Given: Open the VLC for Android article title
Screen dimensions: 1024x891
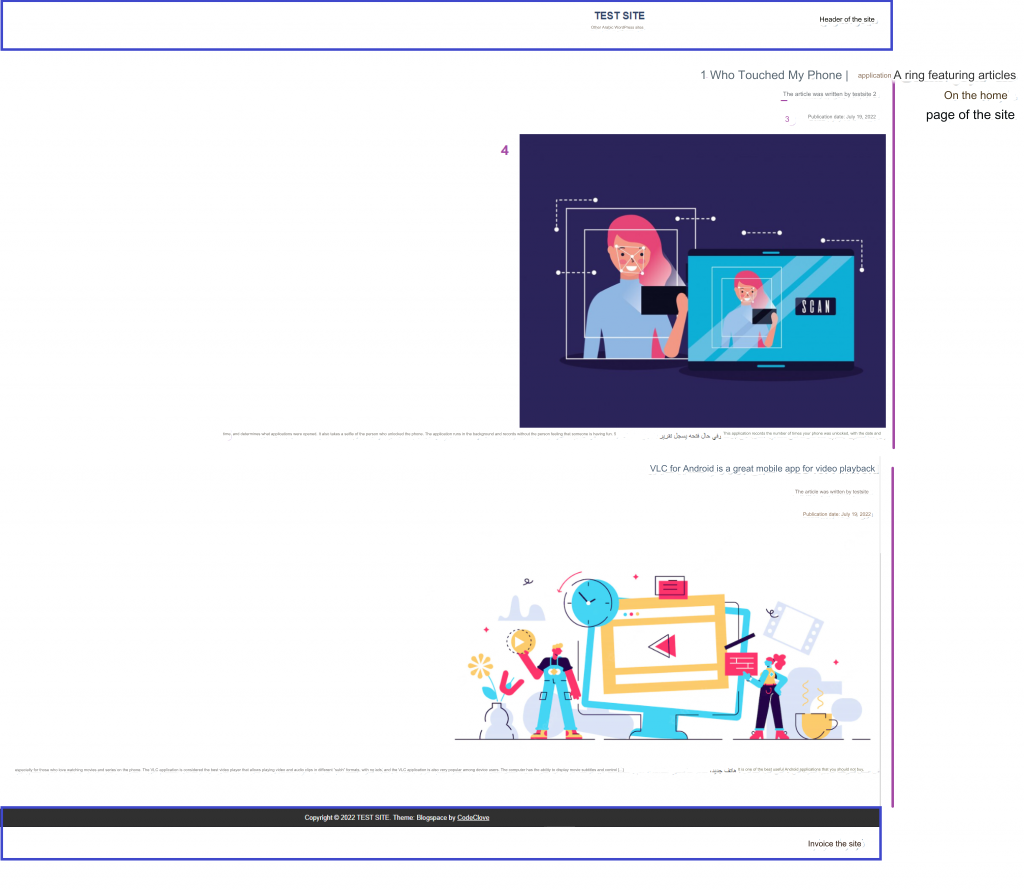Looking at the screenshot, I should point(761,468).
